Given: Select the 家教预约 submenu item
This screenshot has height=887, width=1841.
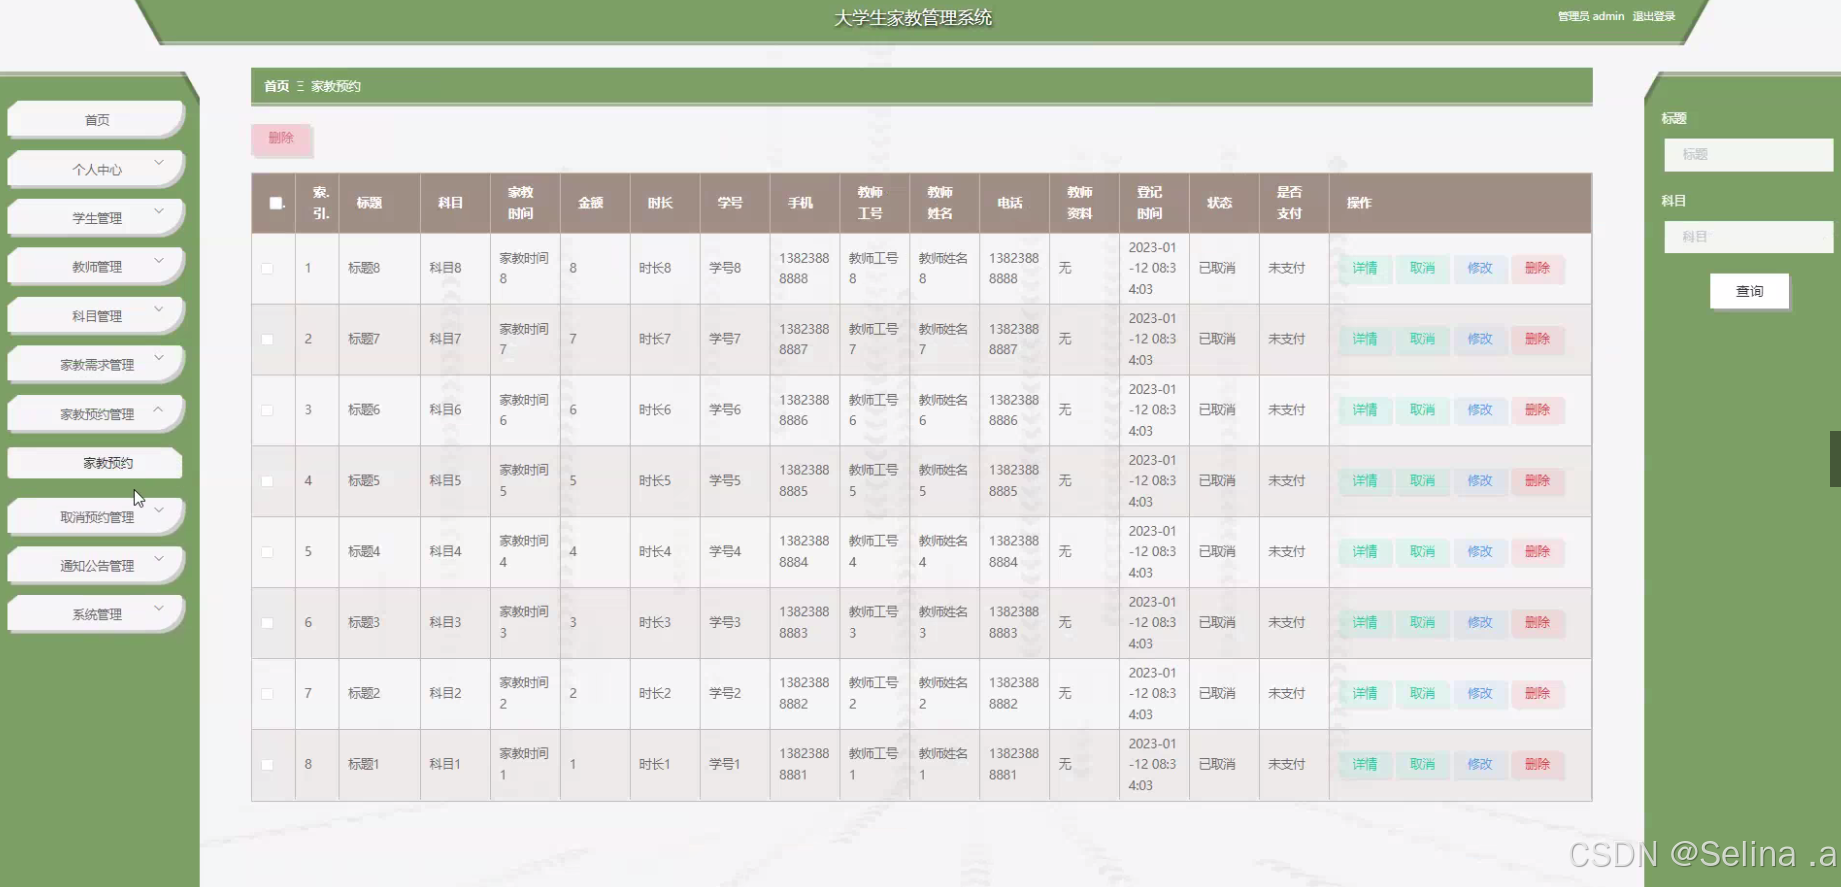Looking at the screenshot, I should point(95,463).
